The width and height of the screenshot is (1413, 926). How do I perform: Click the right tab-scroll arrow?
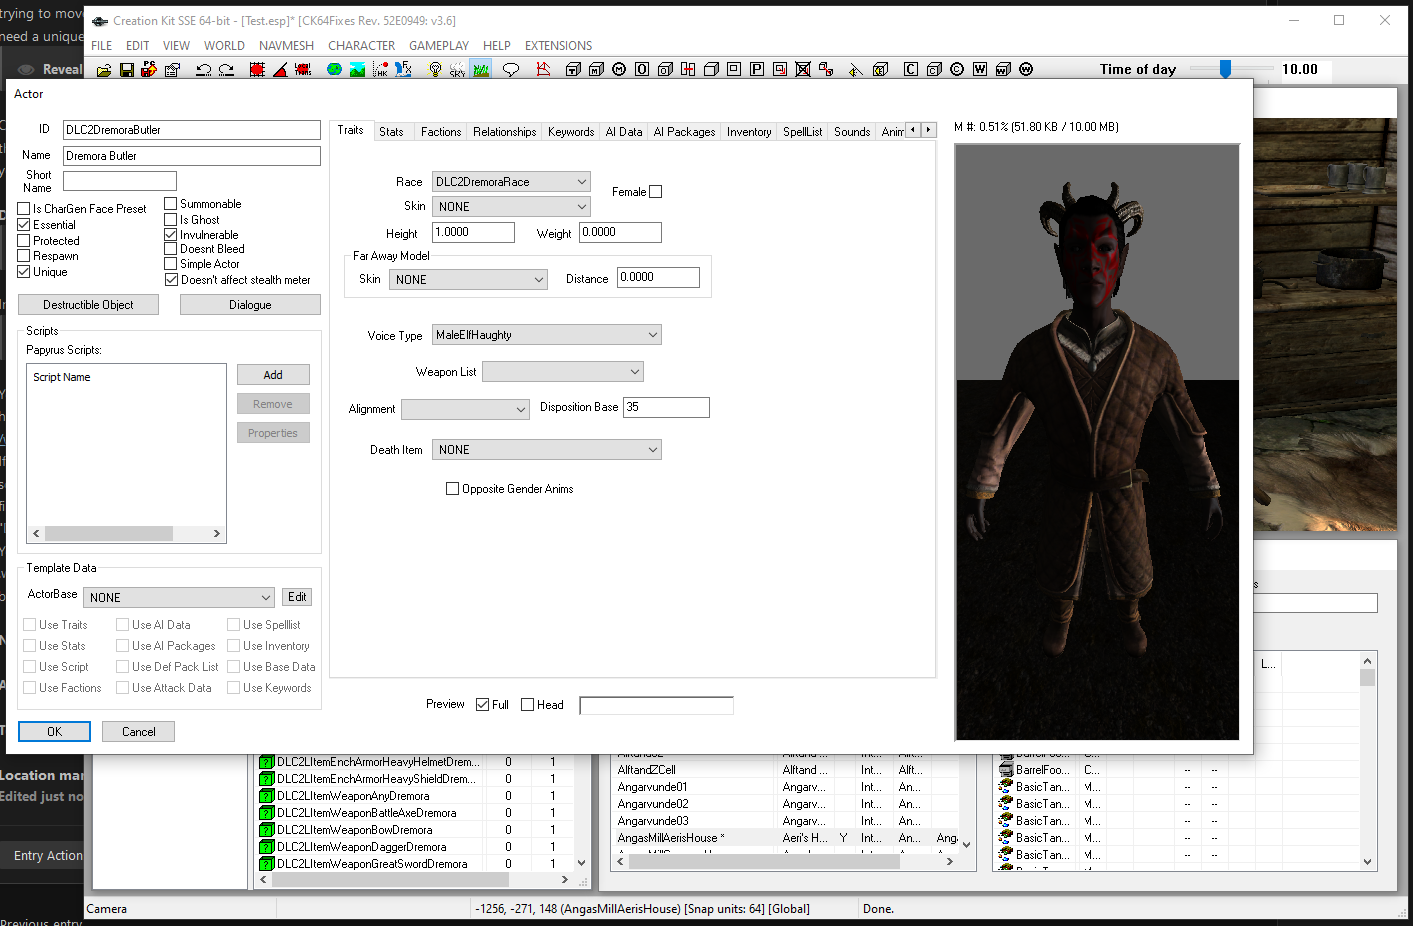pos(929,130)
